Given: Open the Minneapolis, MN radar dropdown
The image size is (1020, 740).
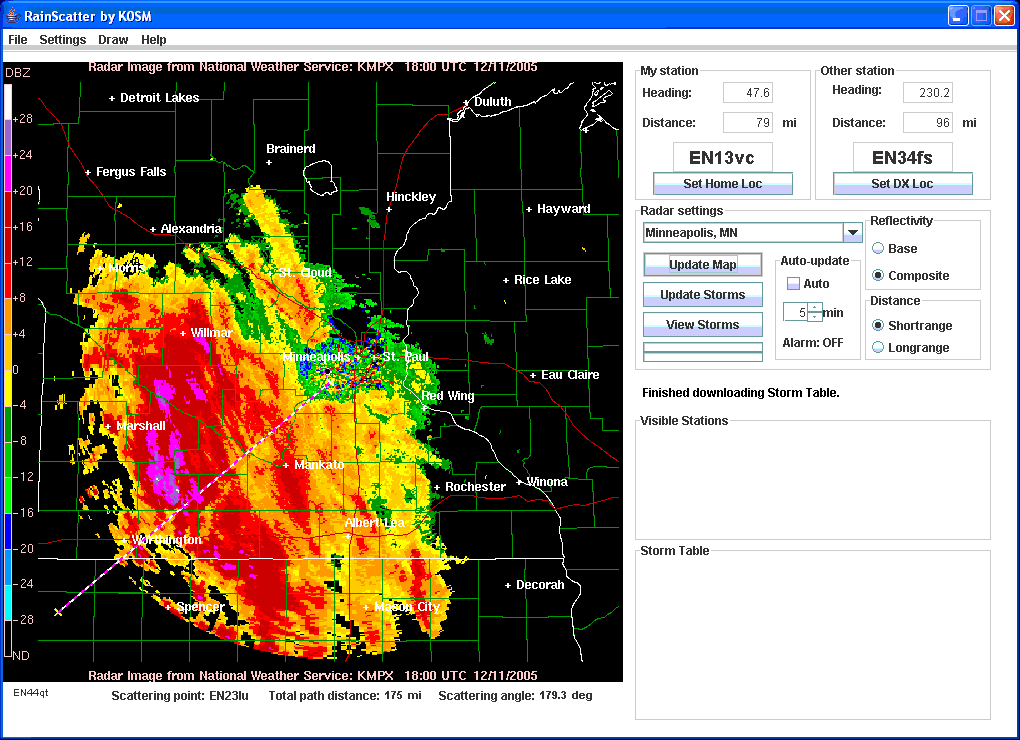Looking at the screenshot, I should click(x=852, y=233).
